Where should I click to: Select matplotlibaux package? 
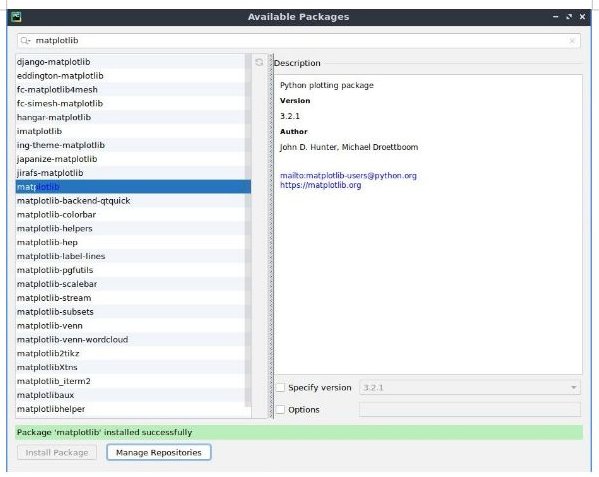pyautogui.click(x=133, y=395)
